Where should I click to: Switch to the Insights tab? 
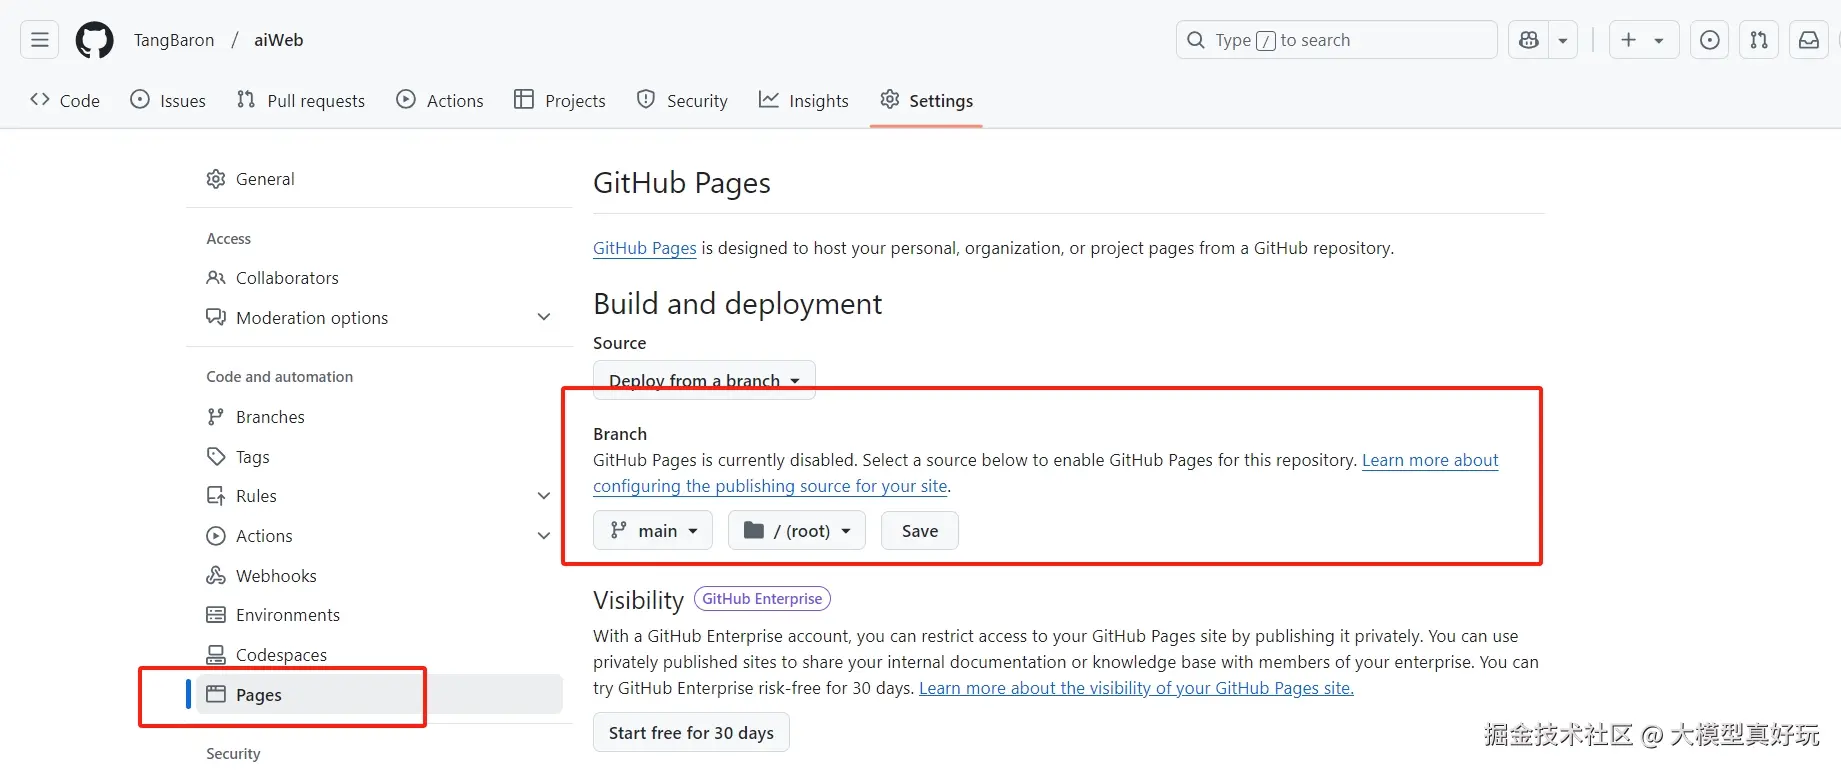(x=804, y=100)
